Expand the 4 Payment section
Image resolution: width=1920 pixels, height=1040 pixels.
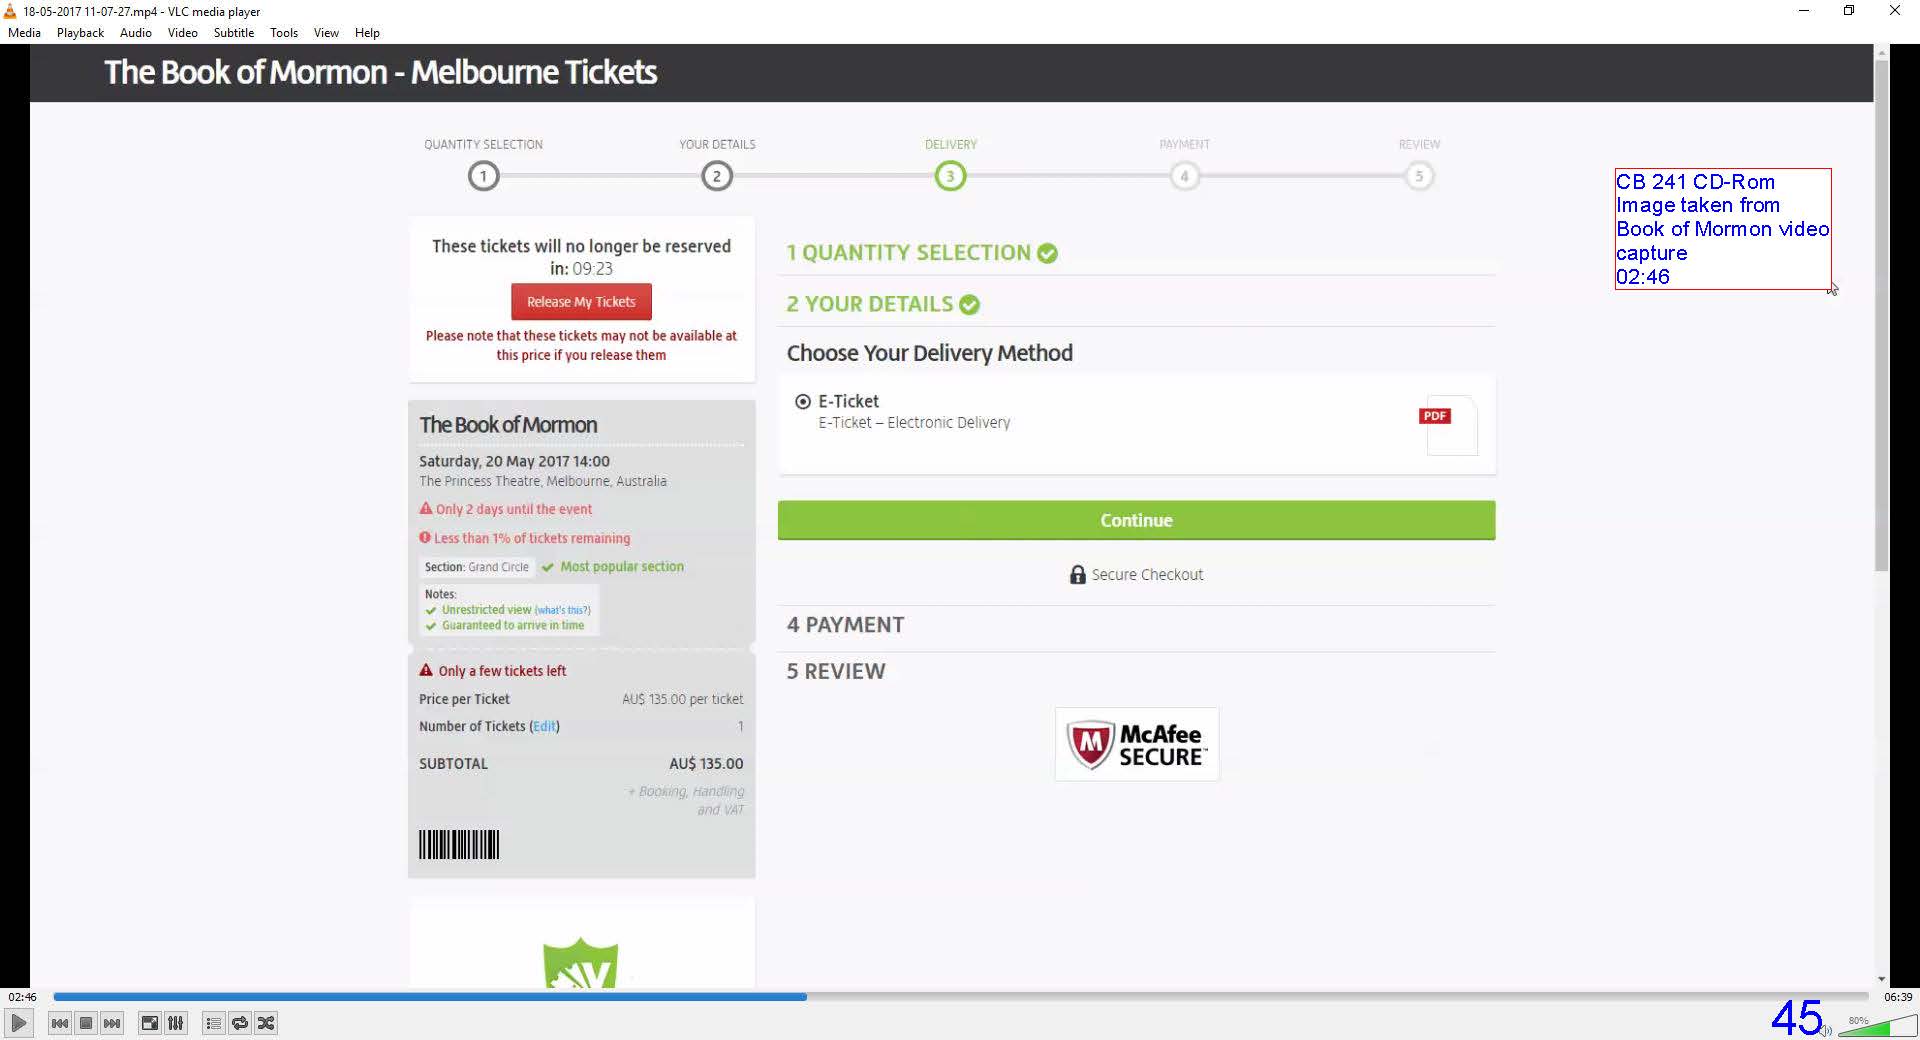845,625
